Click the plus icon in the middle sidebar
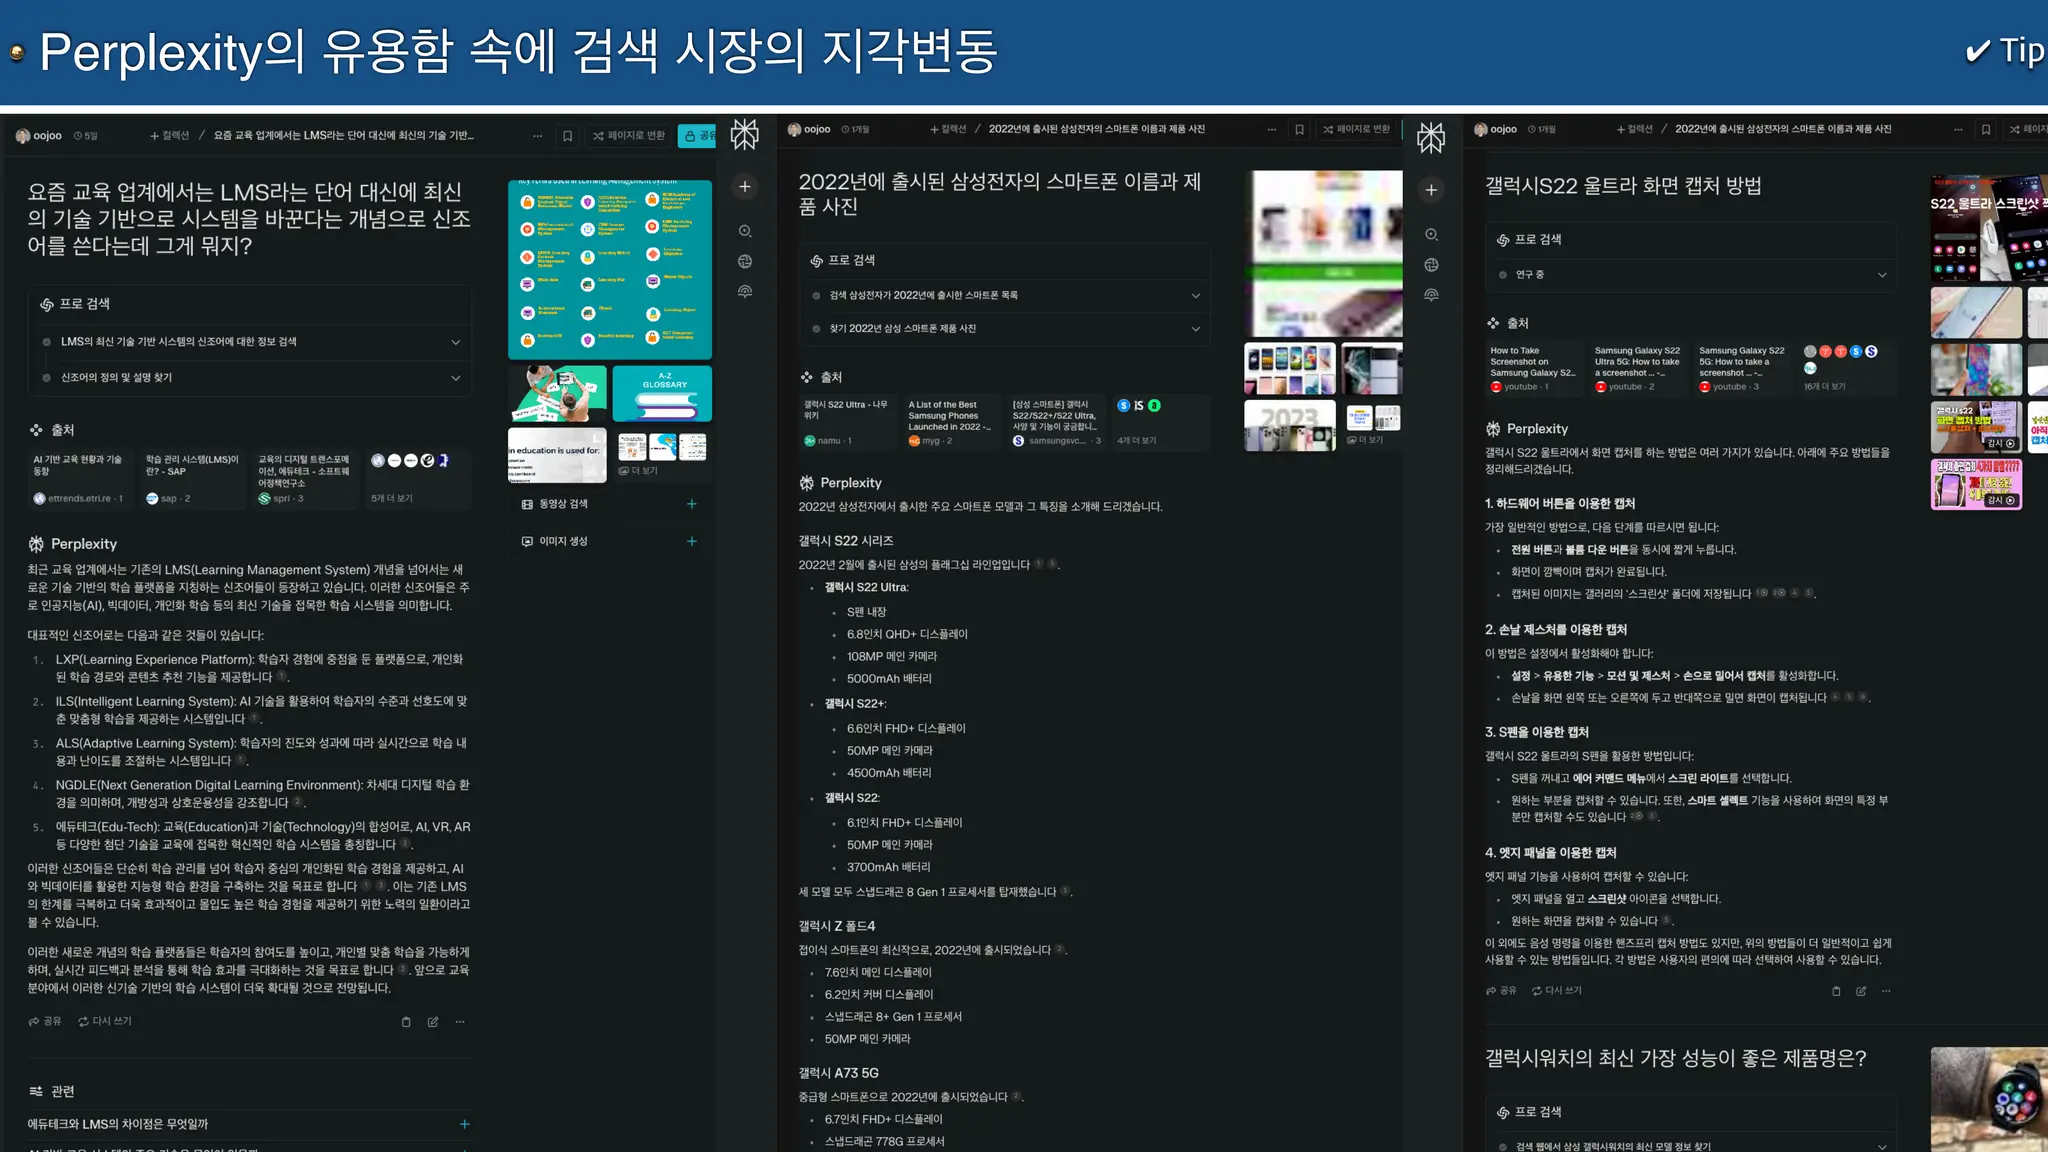 point(1431,189)
